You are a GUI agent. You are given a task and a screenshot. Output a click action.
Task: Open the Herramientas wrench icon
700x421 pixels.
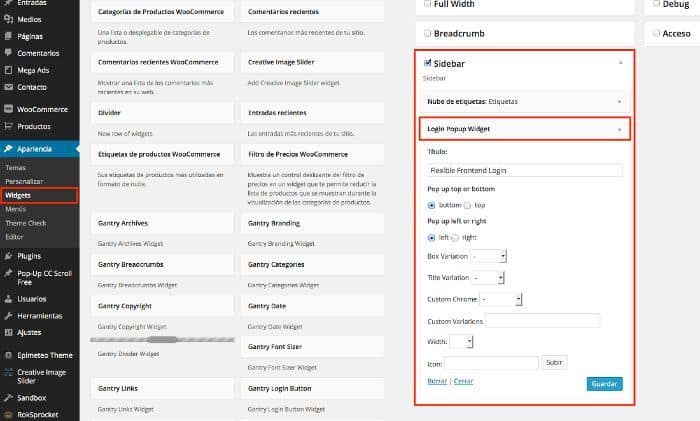pos(8,316)
